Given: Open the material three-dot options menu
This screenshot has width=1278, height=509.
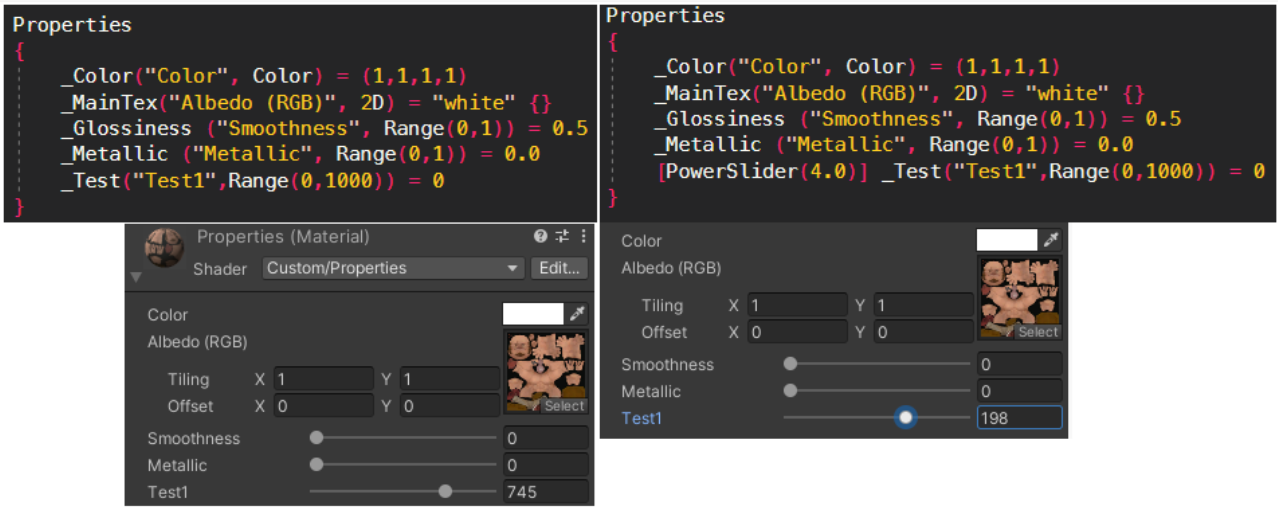Looking at the screenshot, I should [583, 237].
